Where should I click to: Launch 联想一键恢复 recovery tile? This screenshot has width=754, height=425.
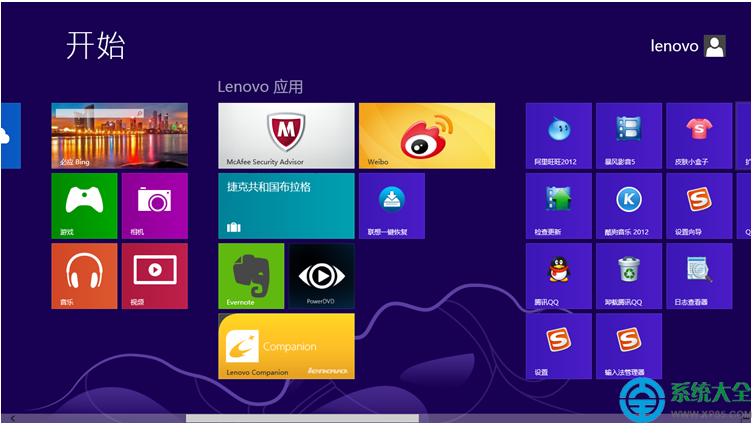[x=392, y=206]
